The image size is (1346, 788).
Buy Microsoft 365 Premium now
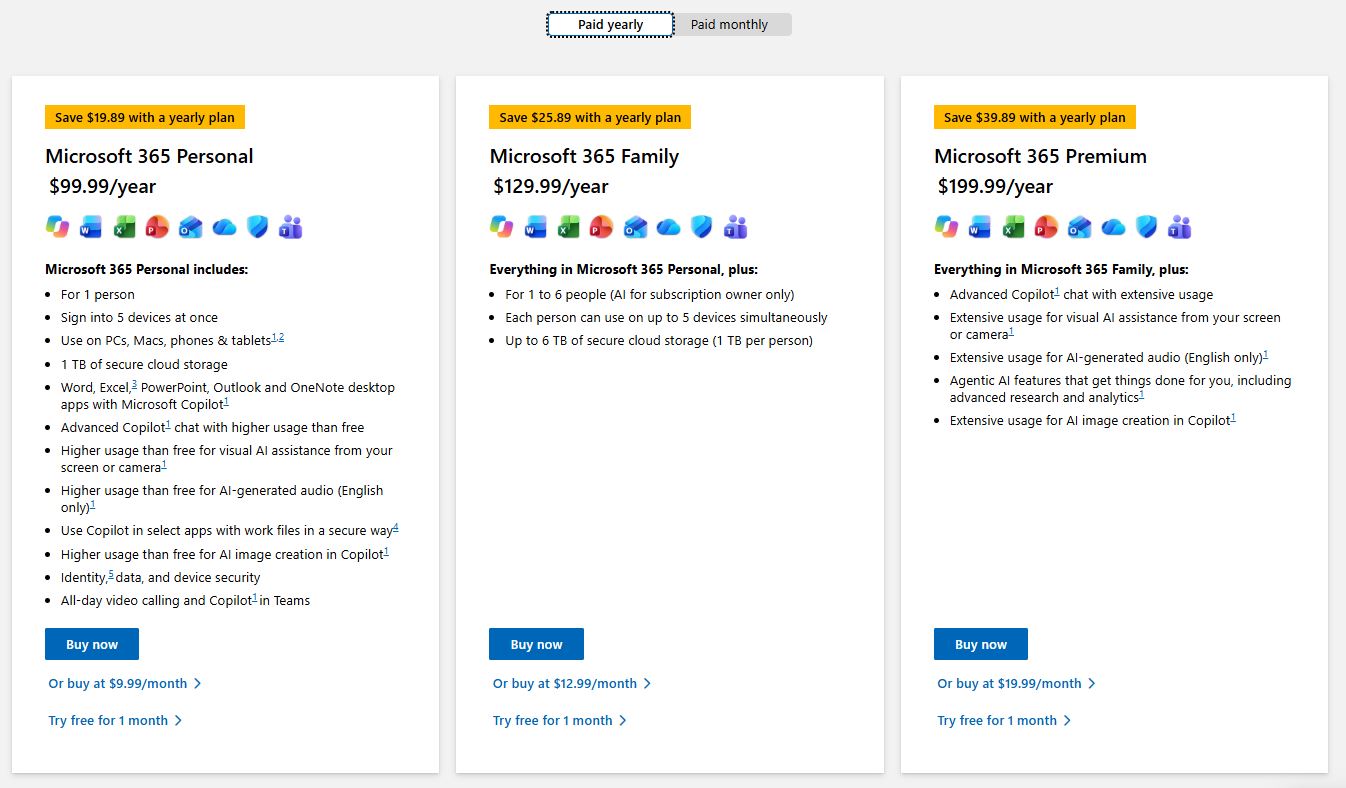click(x=981, y=644)
